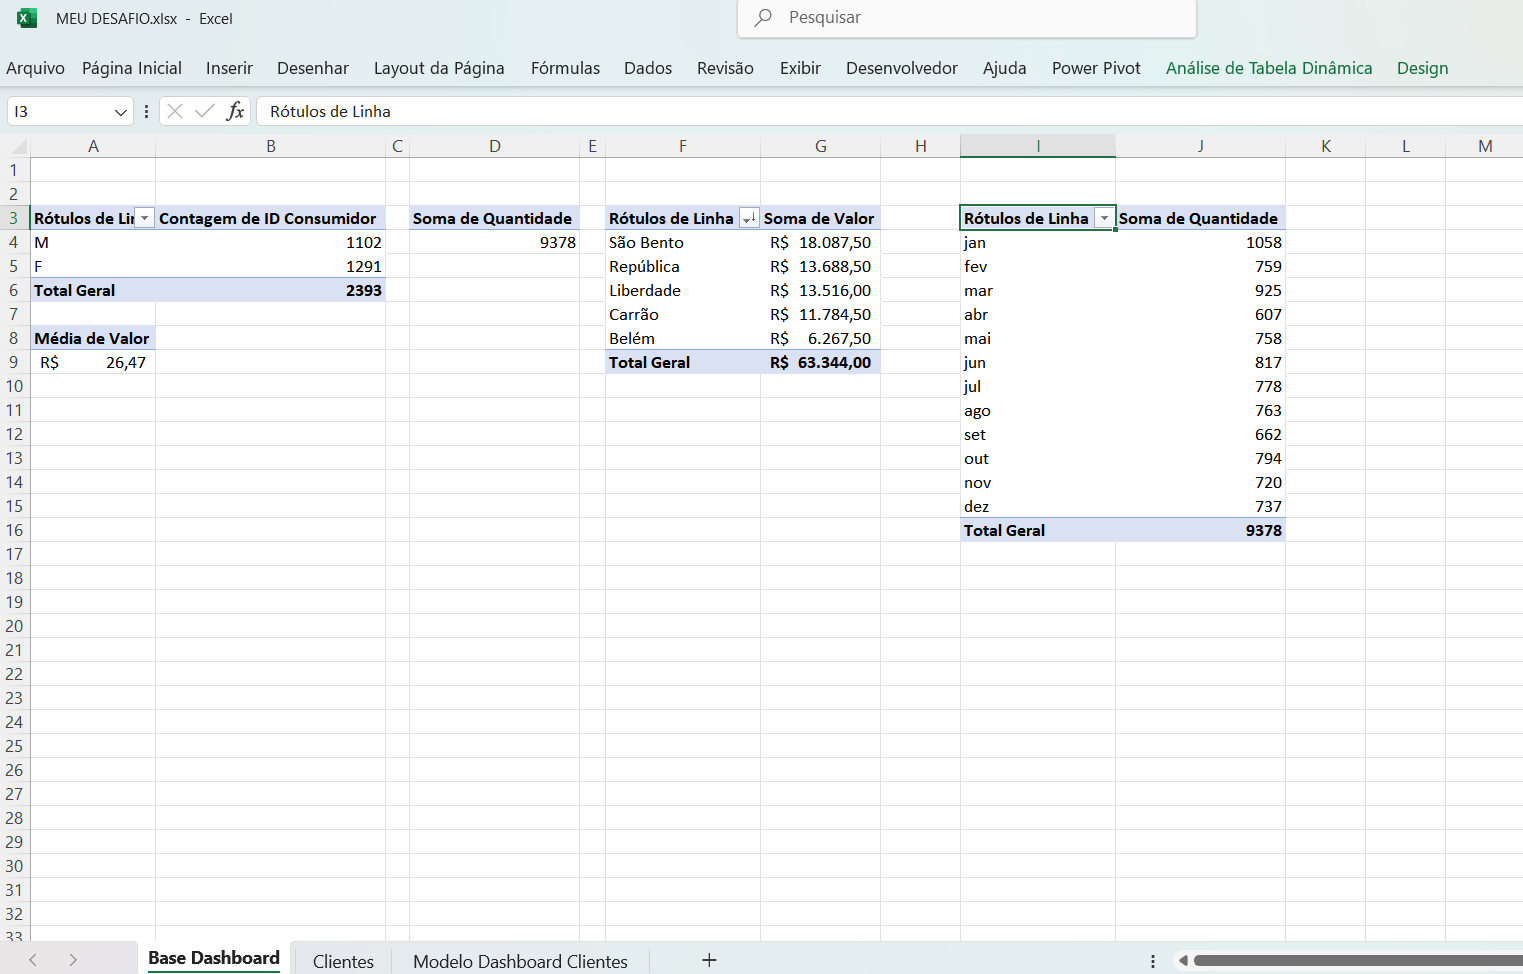Select the Soma de Quantidade cell in column D
This screenshot has width=1523, height=974.
pyautogui.click(x=495, y=218)
